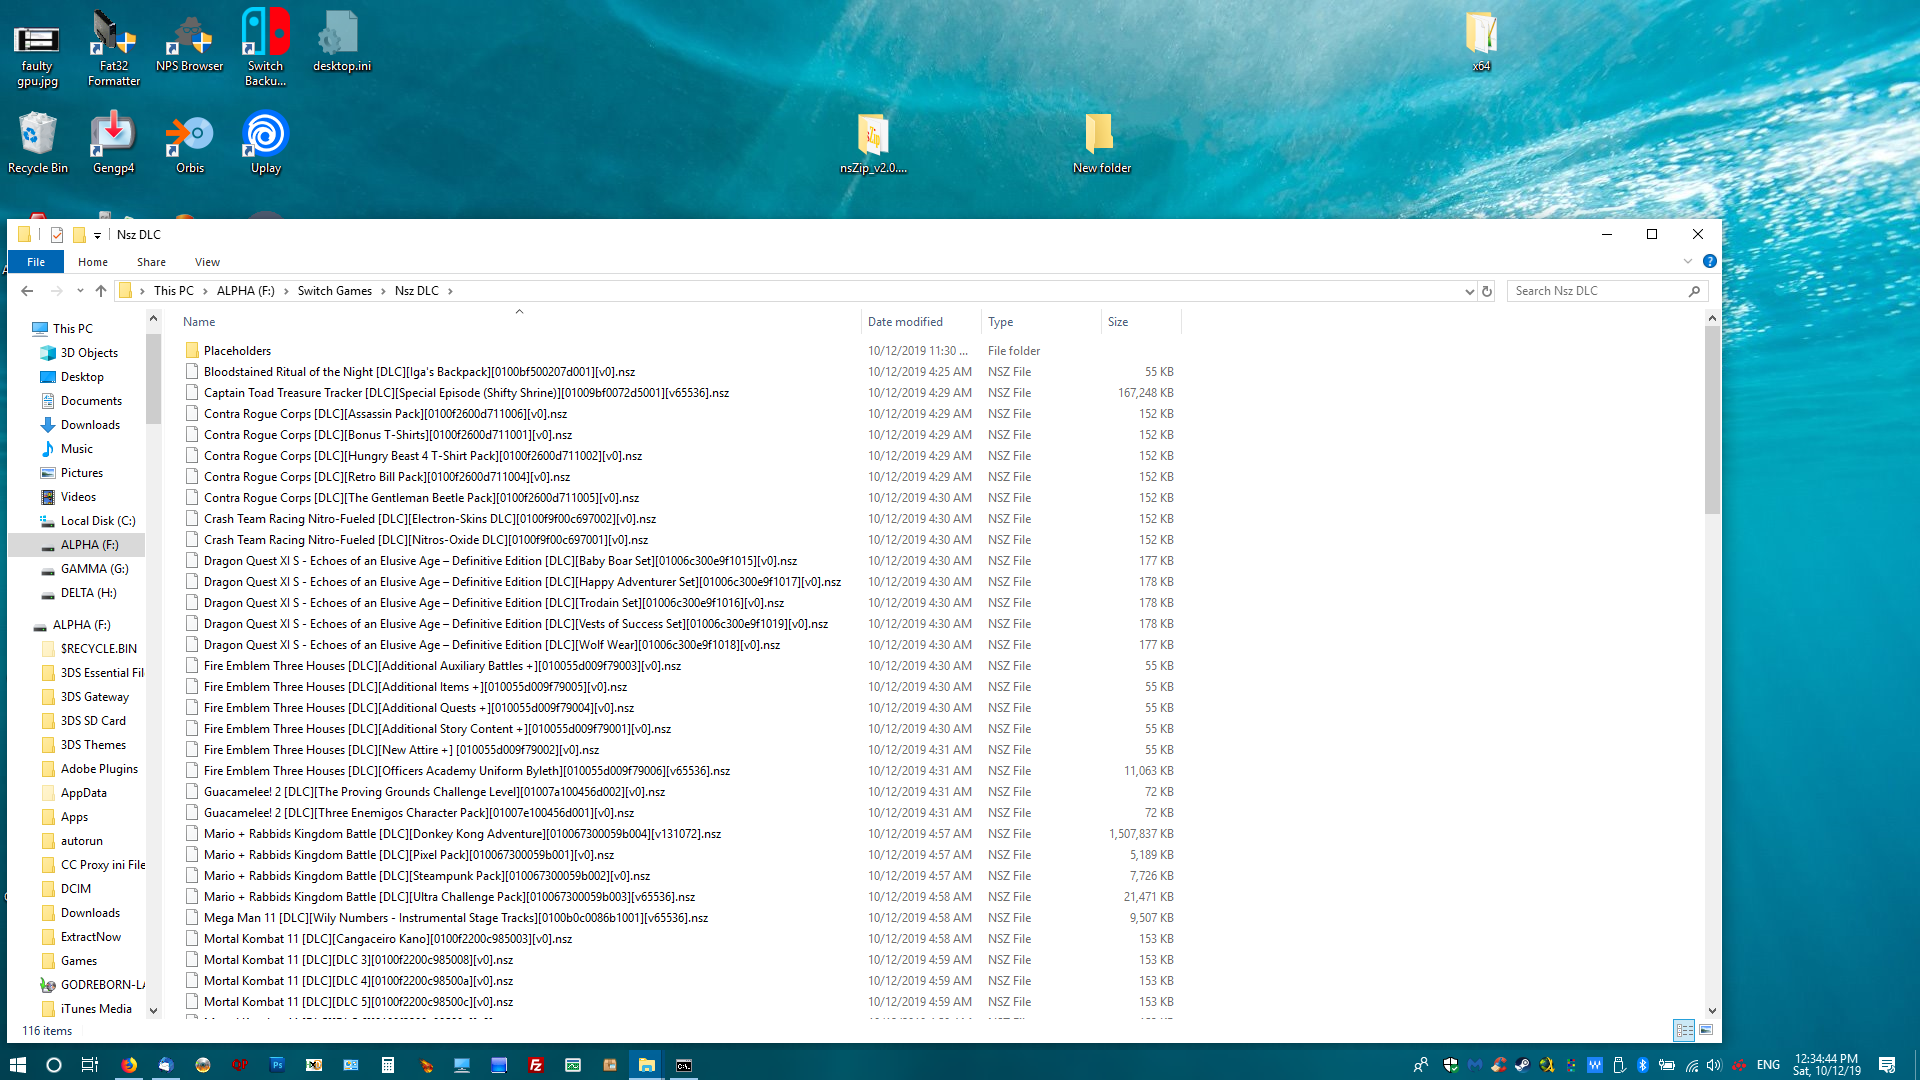Click This PC in the address path
The image size is (1920, 1080).
click(174, 291)
